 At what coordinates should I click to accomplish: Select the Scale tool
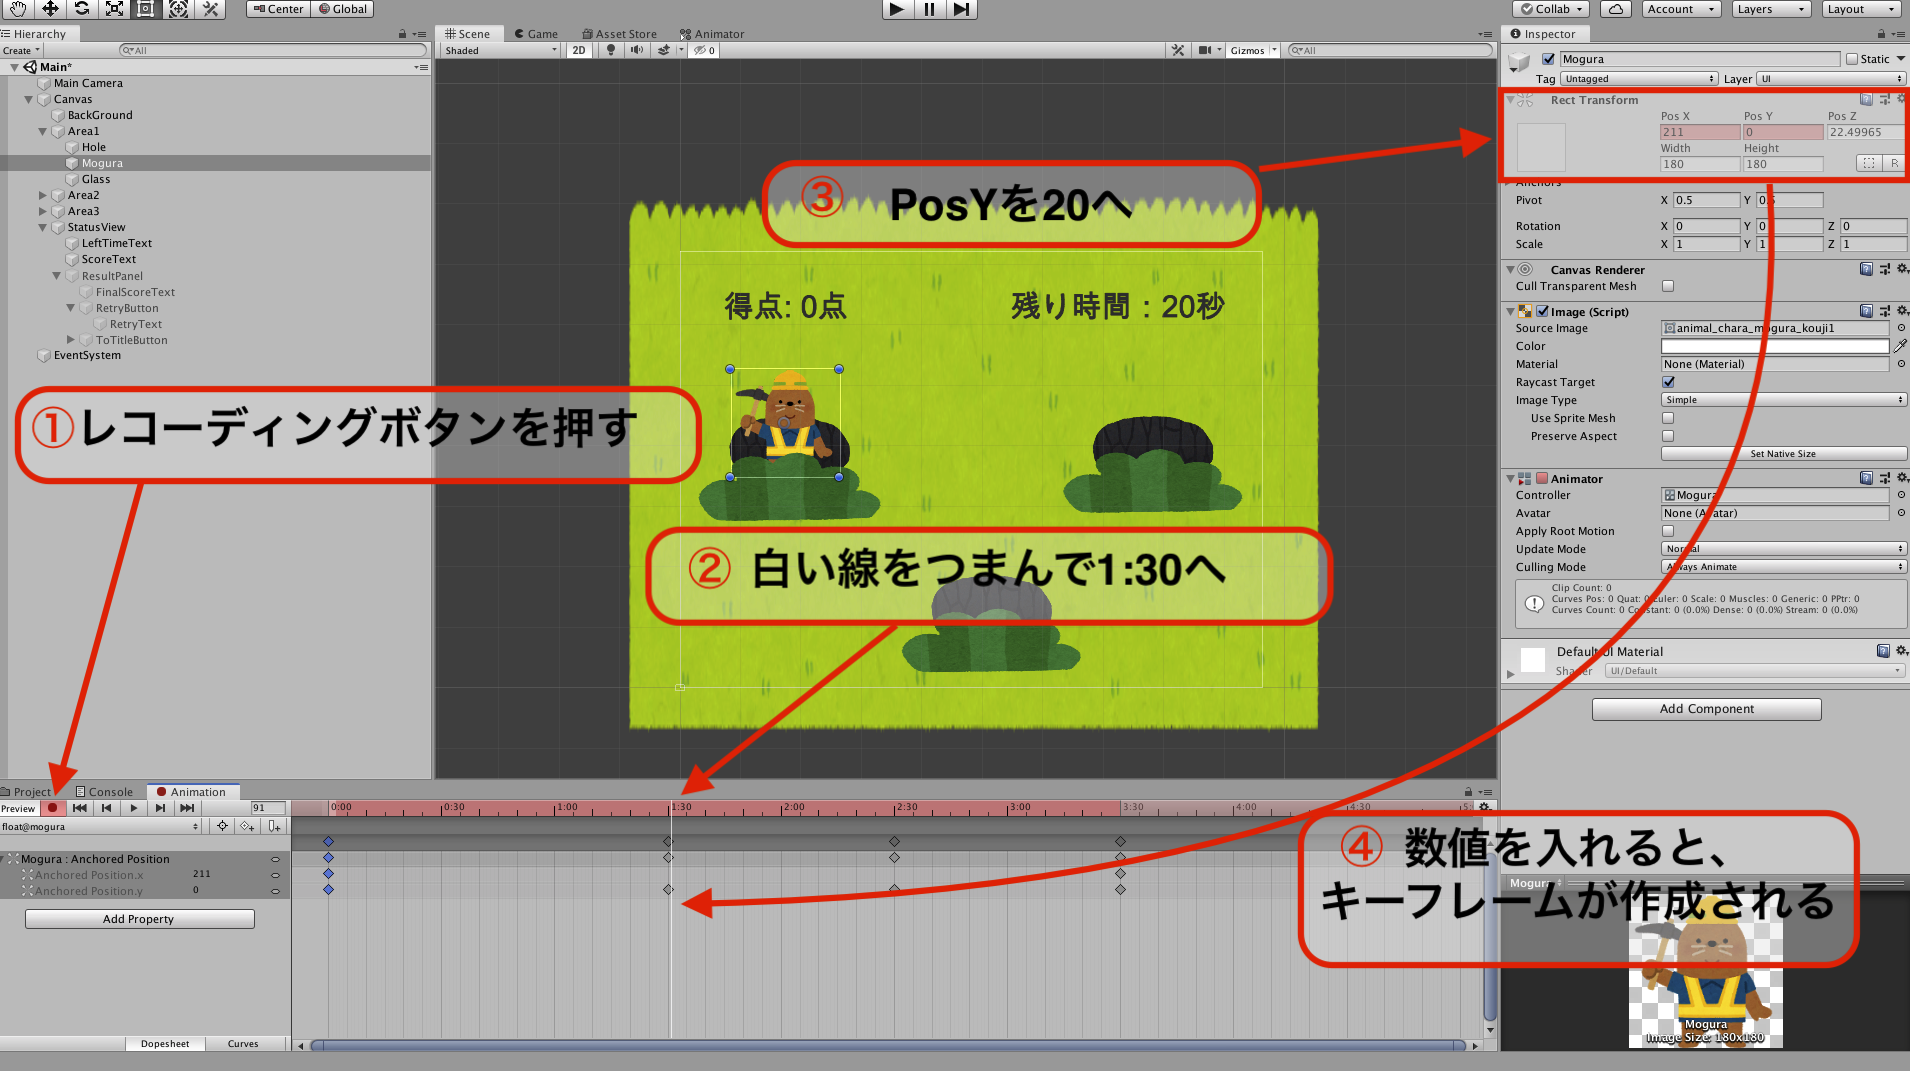[x=114, y=9]
